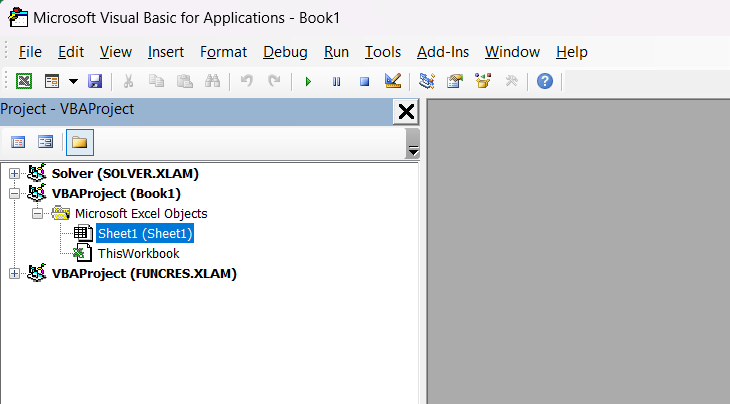Select Microsoft Excel Objects folder
This screenshot has width=730, height=404.
pyautogui.click(x=141, y=214)
